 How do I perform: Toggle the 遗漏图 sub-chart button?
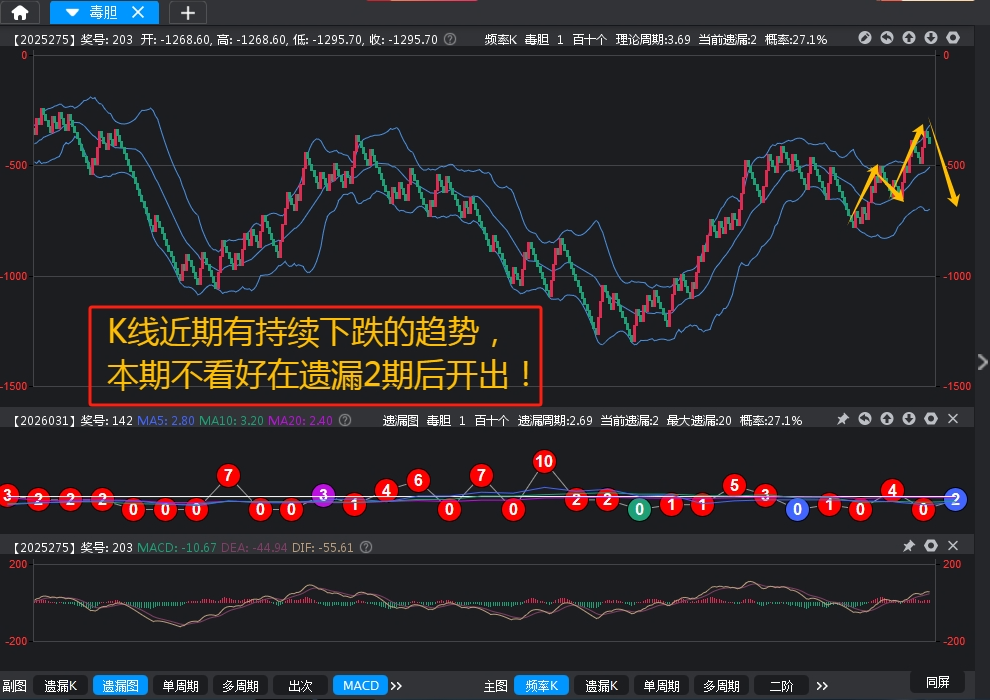(x=120, y=685)
